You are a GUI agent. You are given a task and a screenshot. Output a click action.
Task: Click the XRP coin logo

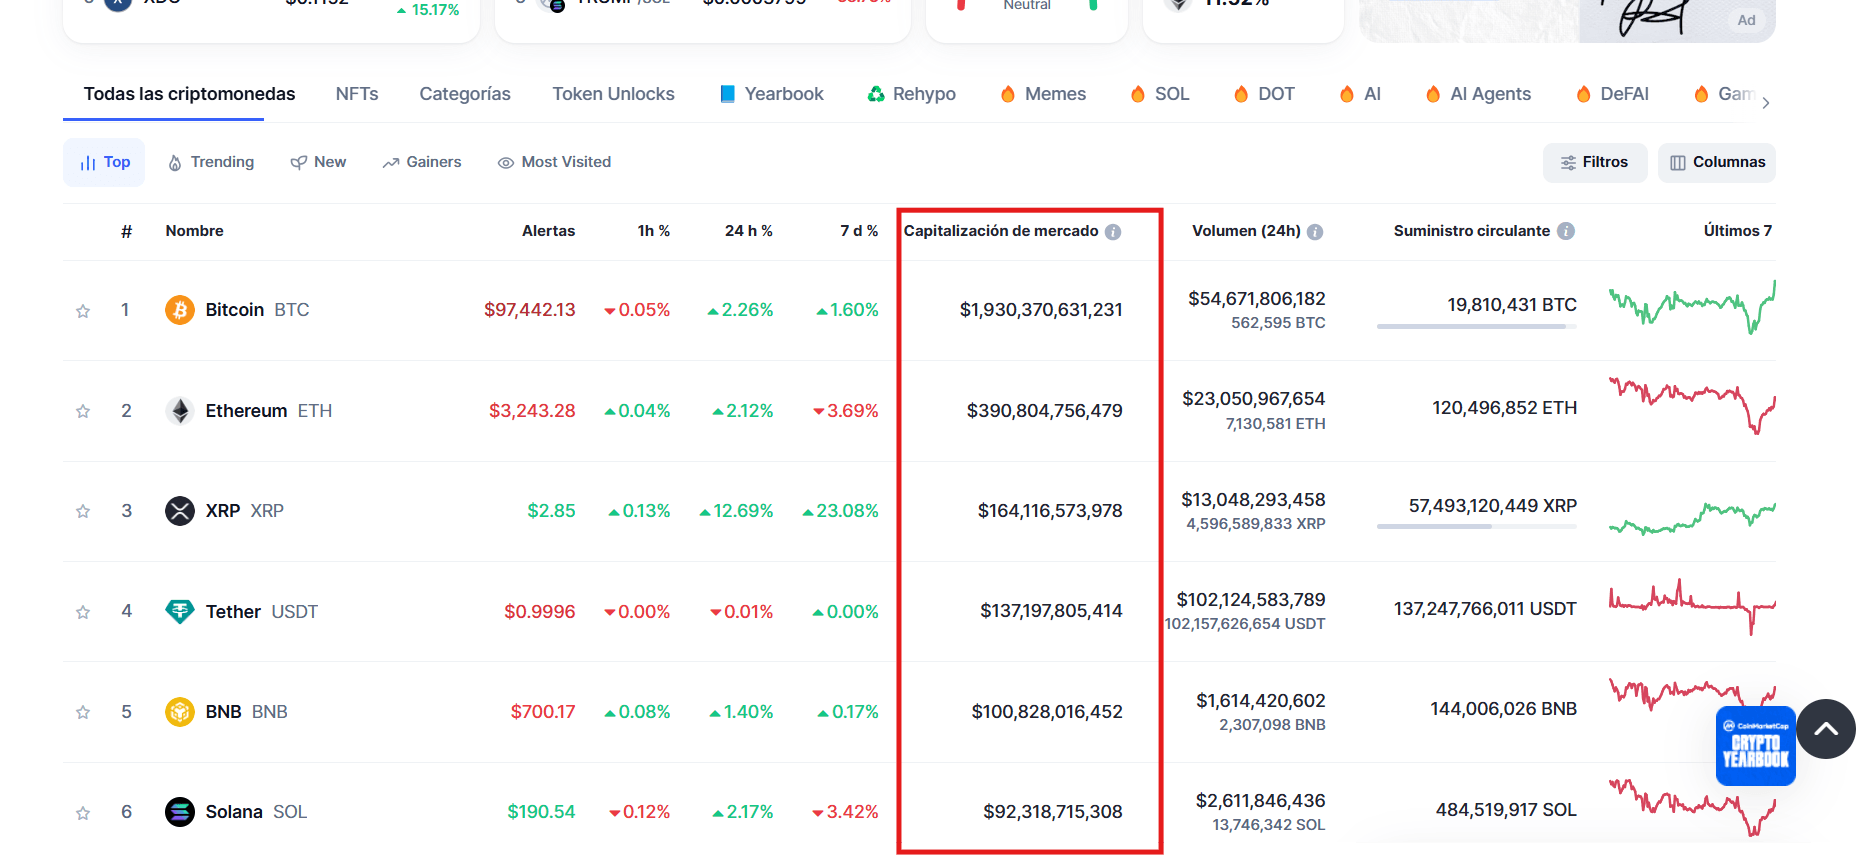(180, 511)
